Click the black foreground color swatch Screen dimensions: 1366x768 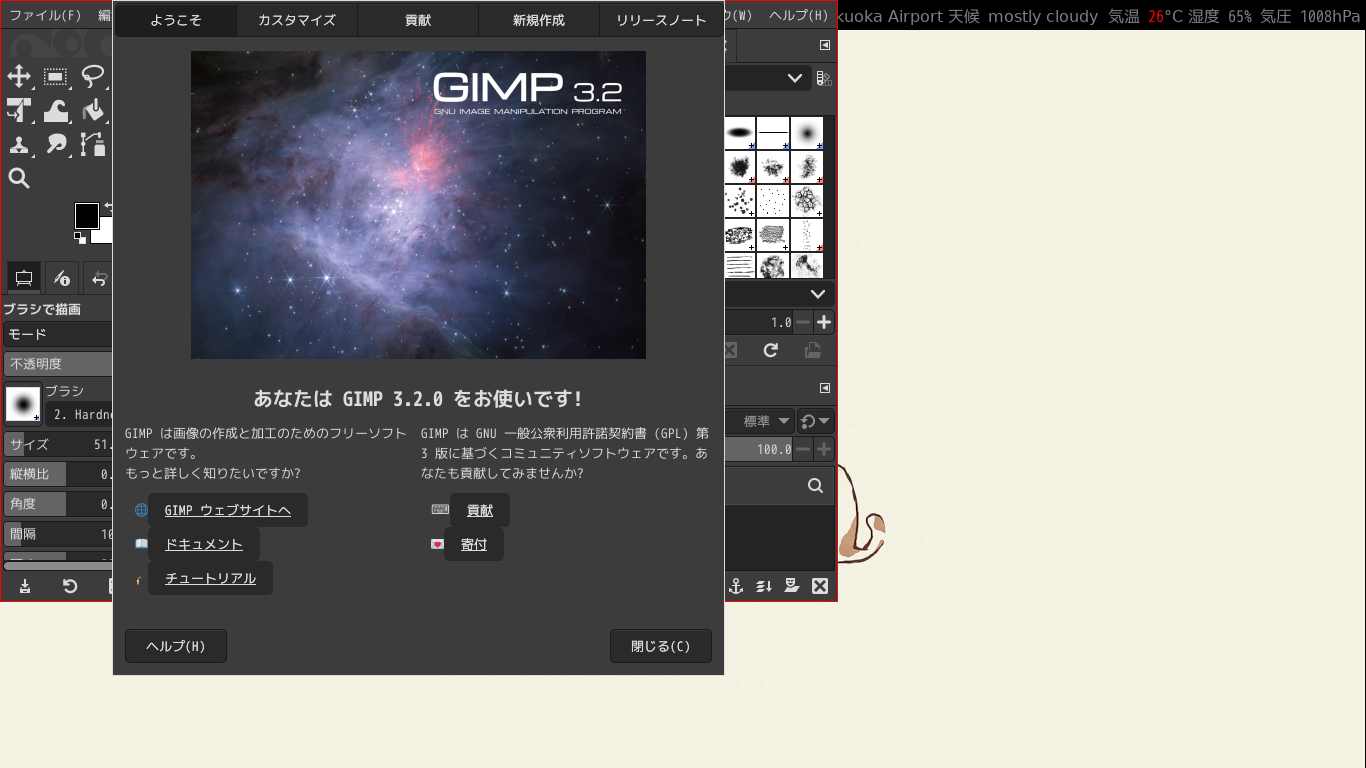(x=87, y=215)
